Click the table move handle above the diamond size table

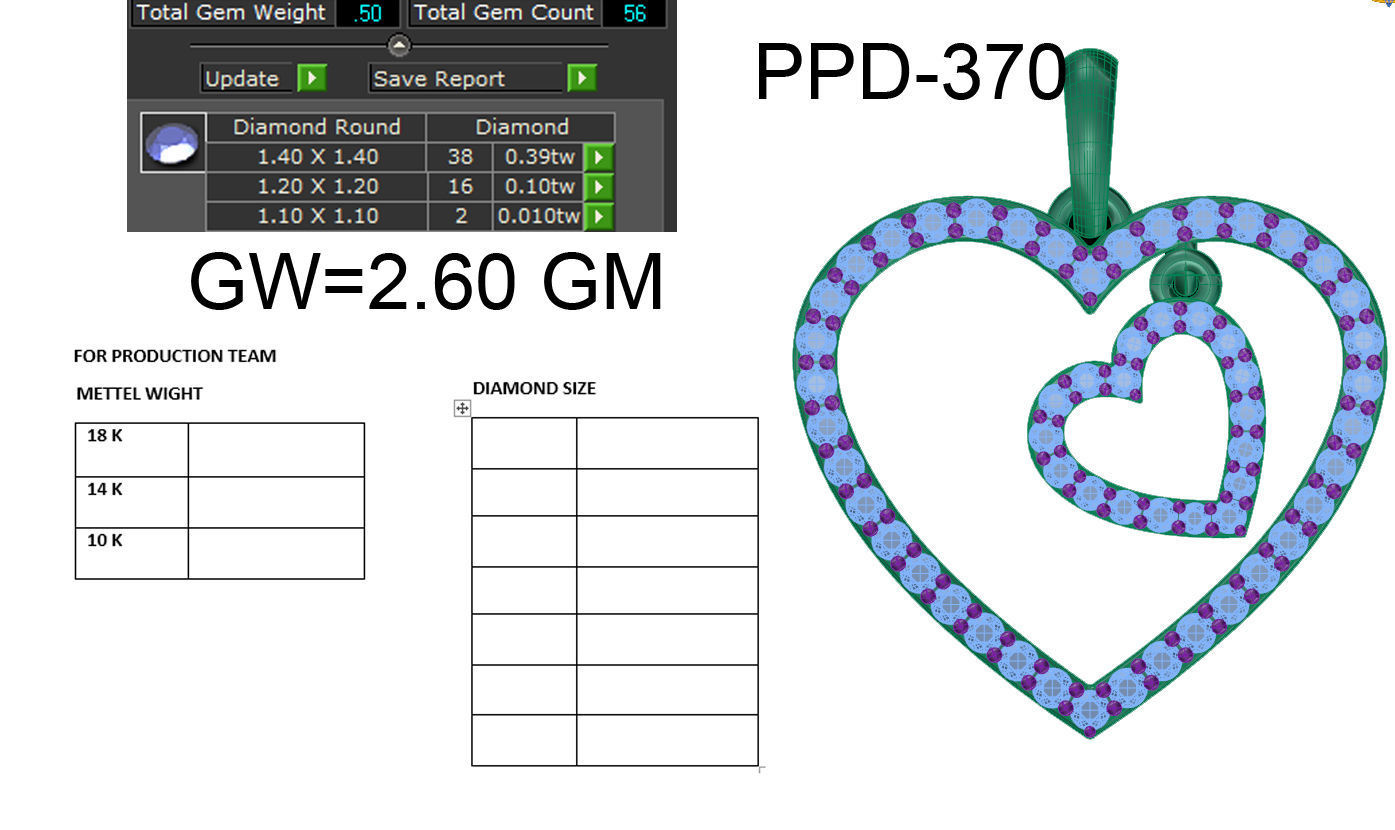click(462, 408)
